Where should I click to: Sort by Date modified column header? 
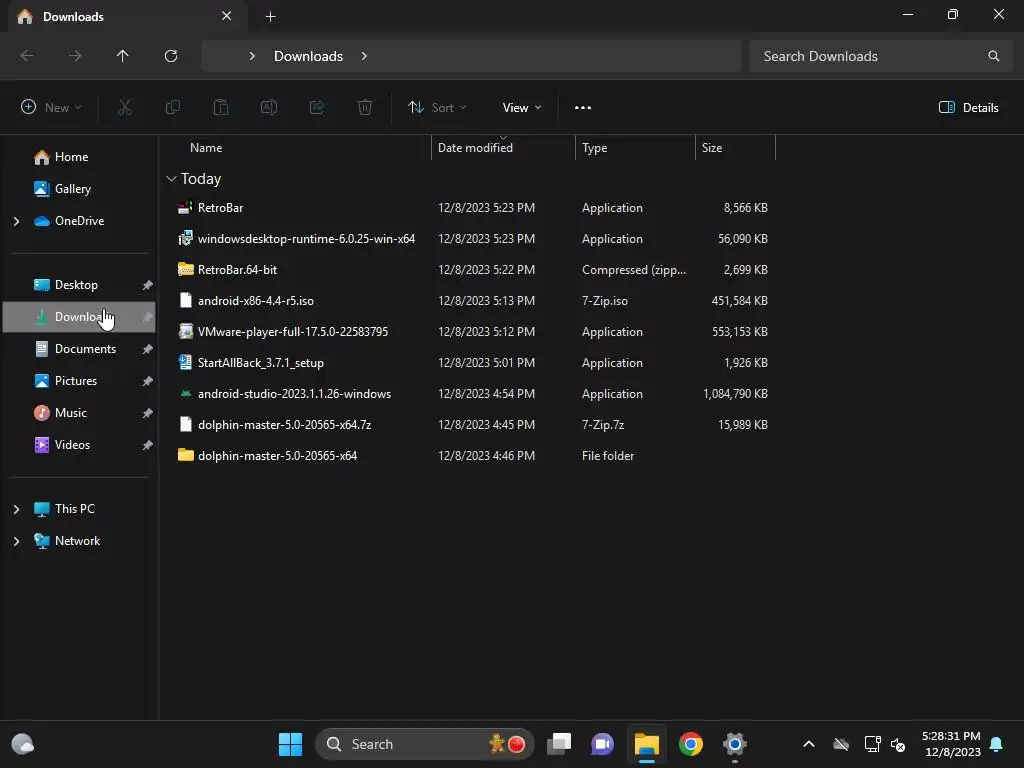[x=475, y=148]
